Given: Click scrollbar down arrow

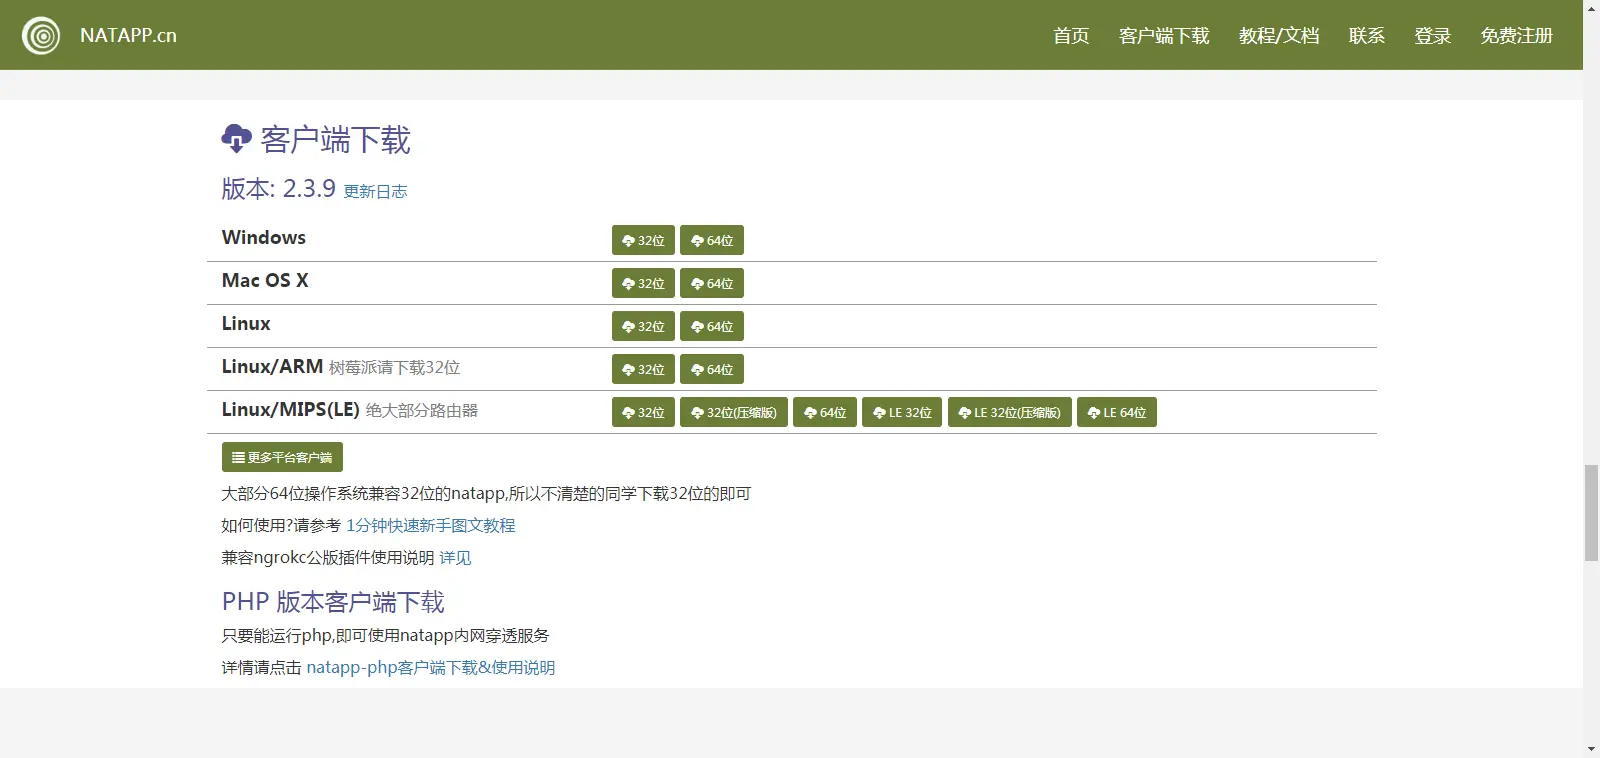Looking at the screenshot, I should [1592, 749].
